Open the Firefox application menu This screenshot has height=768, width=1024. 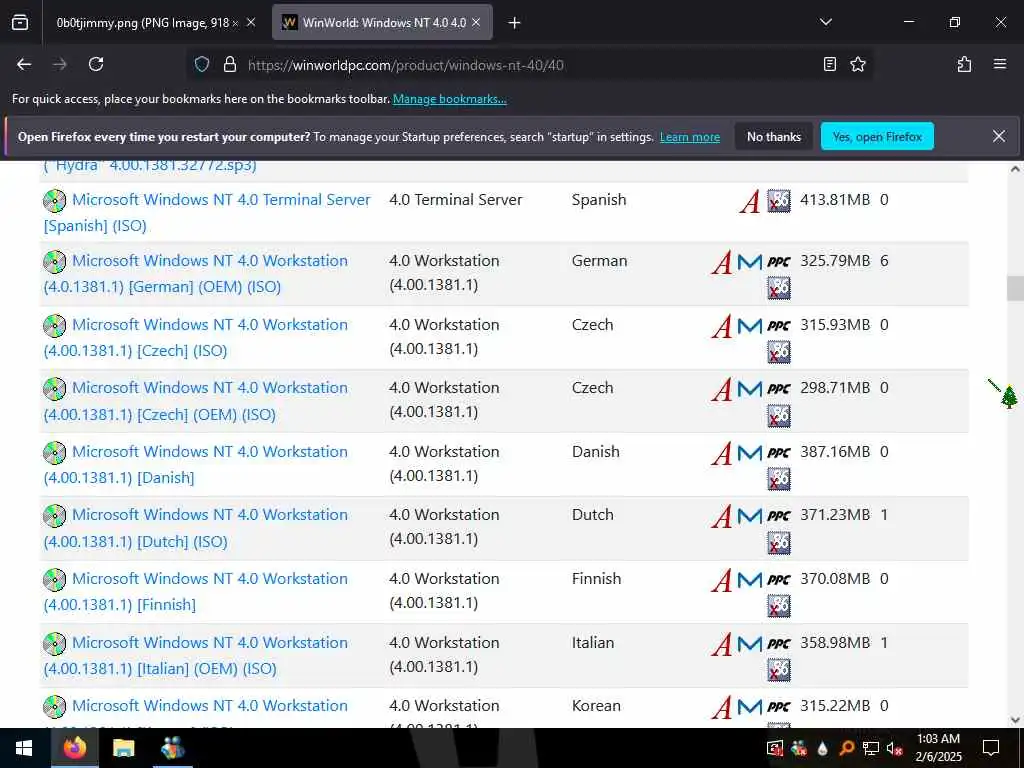[999, 64]
